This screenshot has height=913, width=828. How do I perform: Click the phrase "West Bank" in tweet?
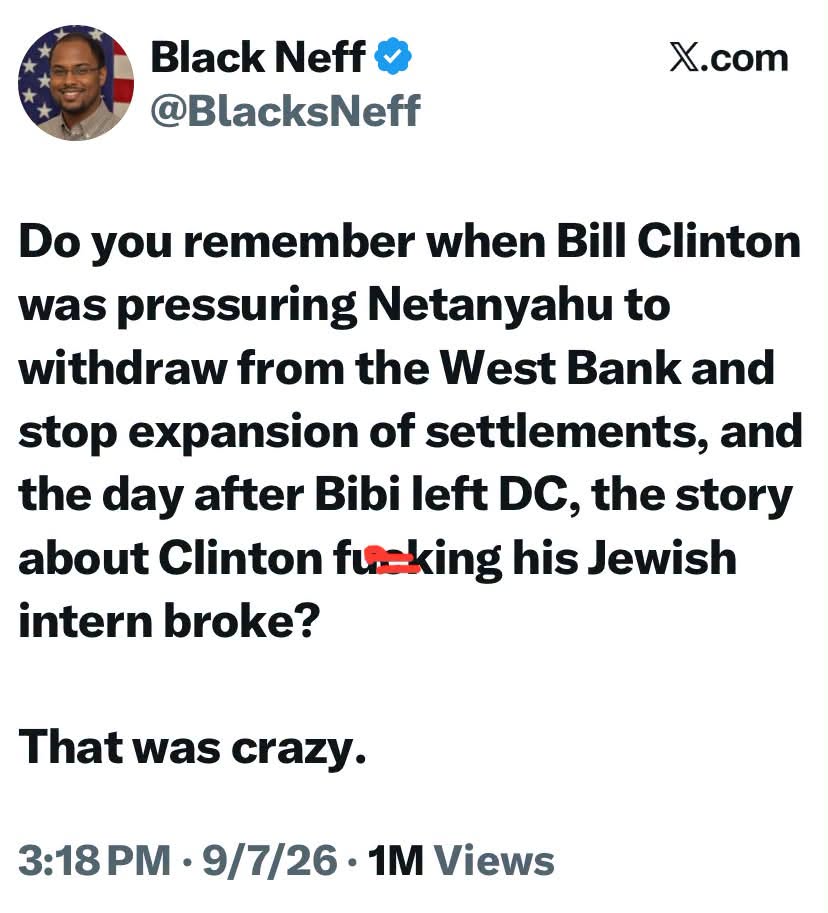click(x=560, y=368)
